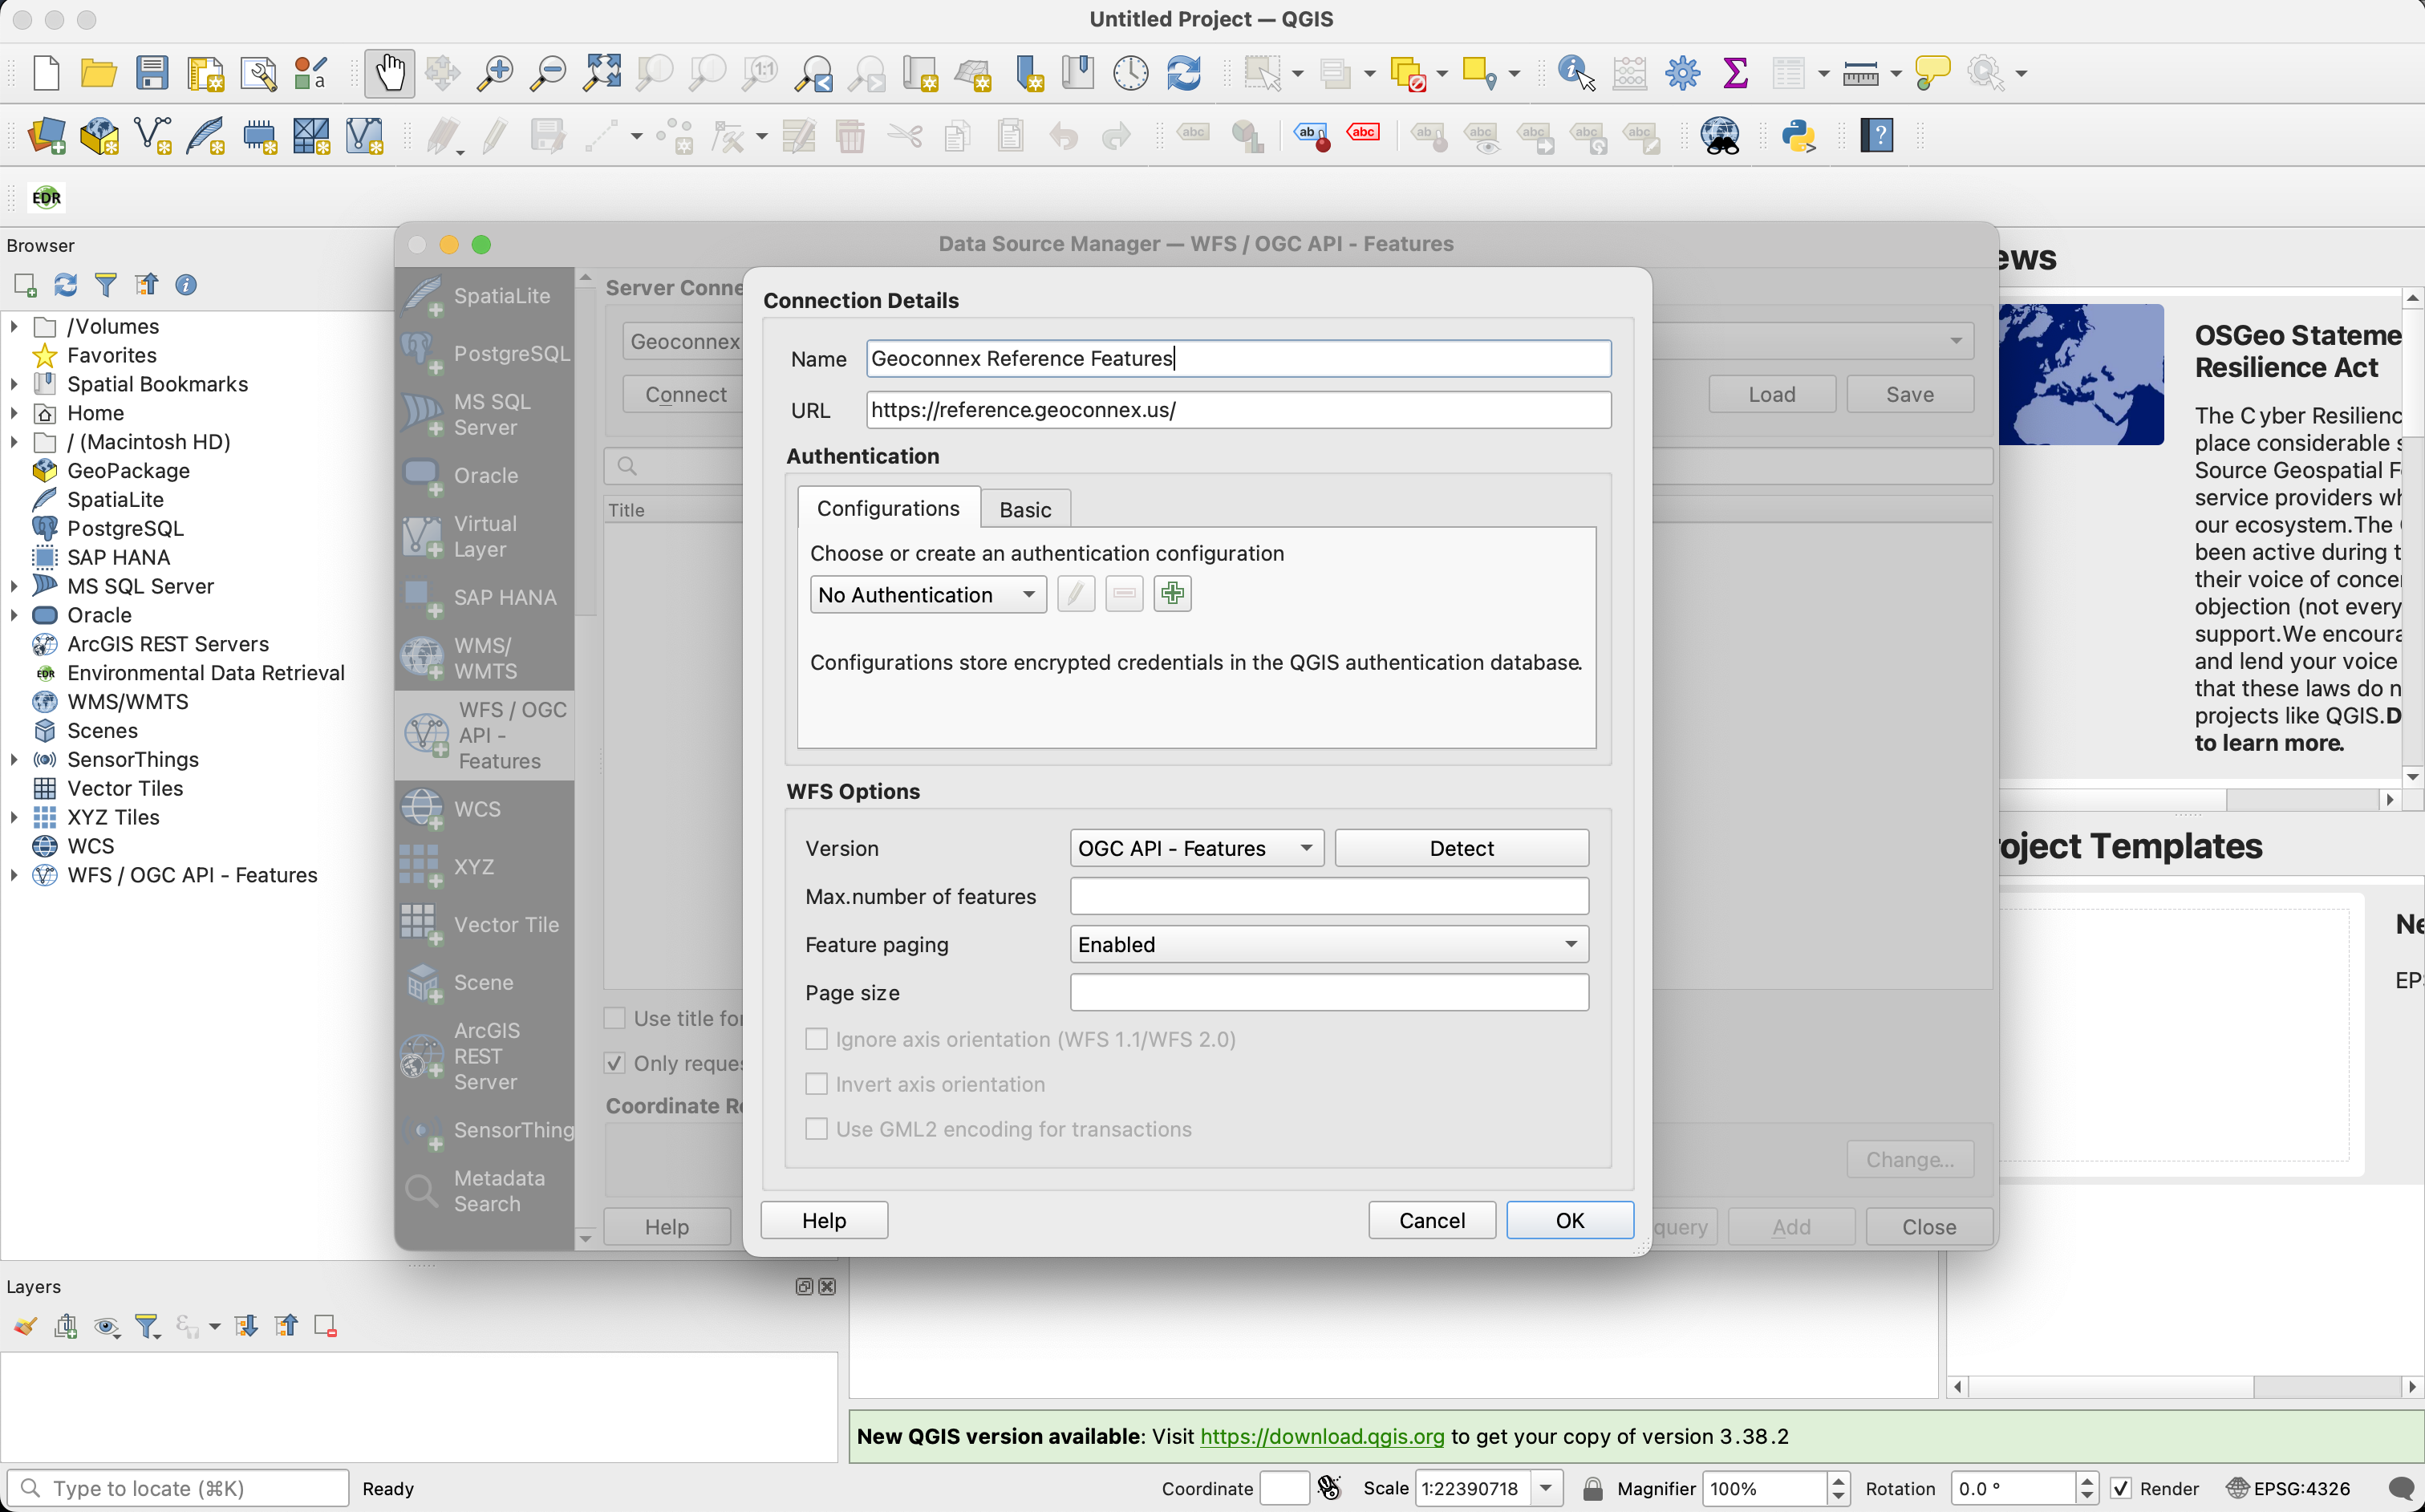Click OK in Connection Details dialog

(x=1569, y=1220)
